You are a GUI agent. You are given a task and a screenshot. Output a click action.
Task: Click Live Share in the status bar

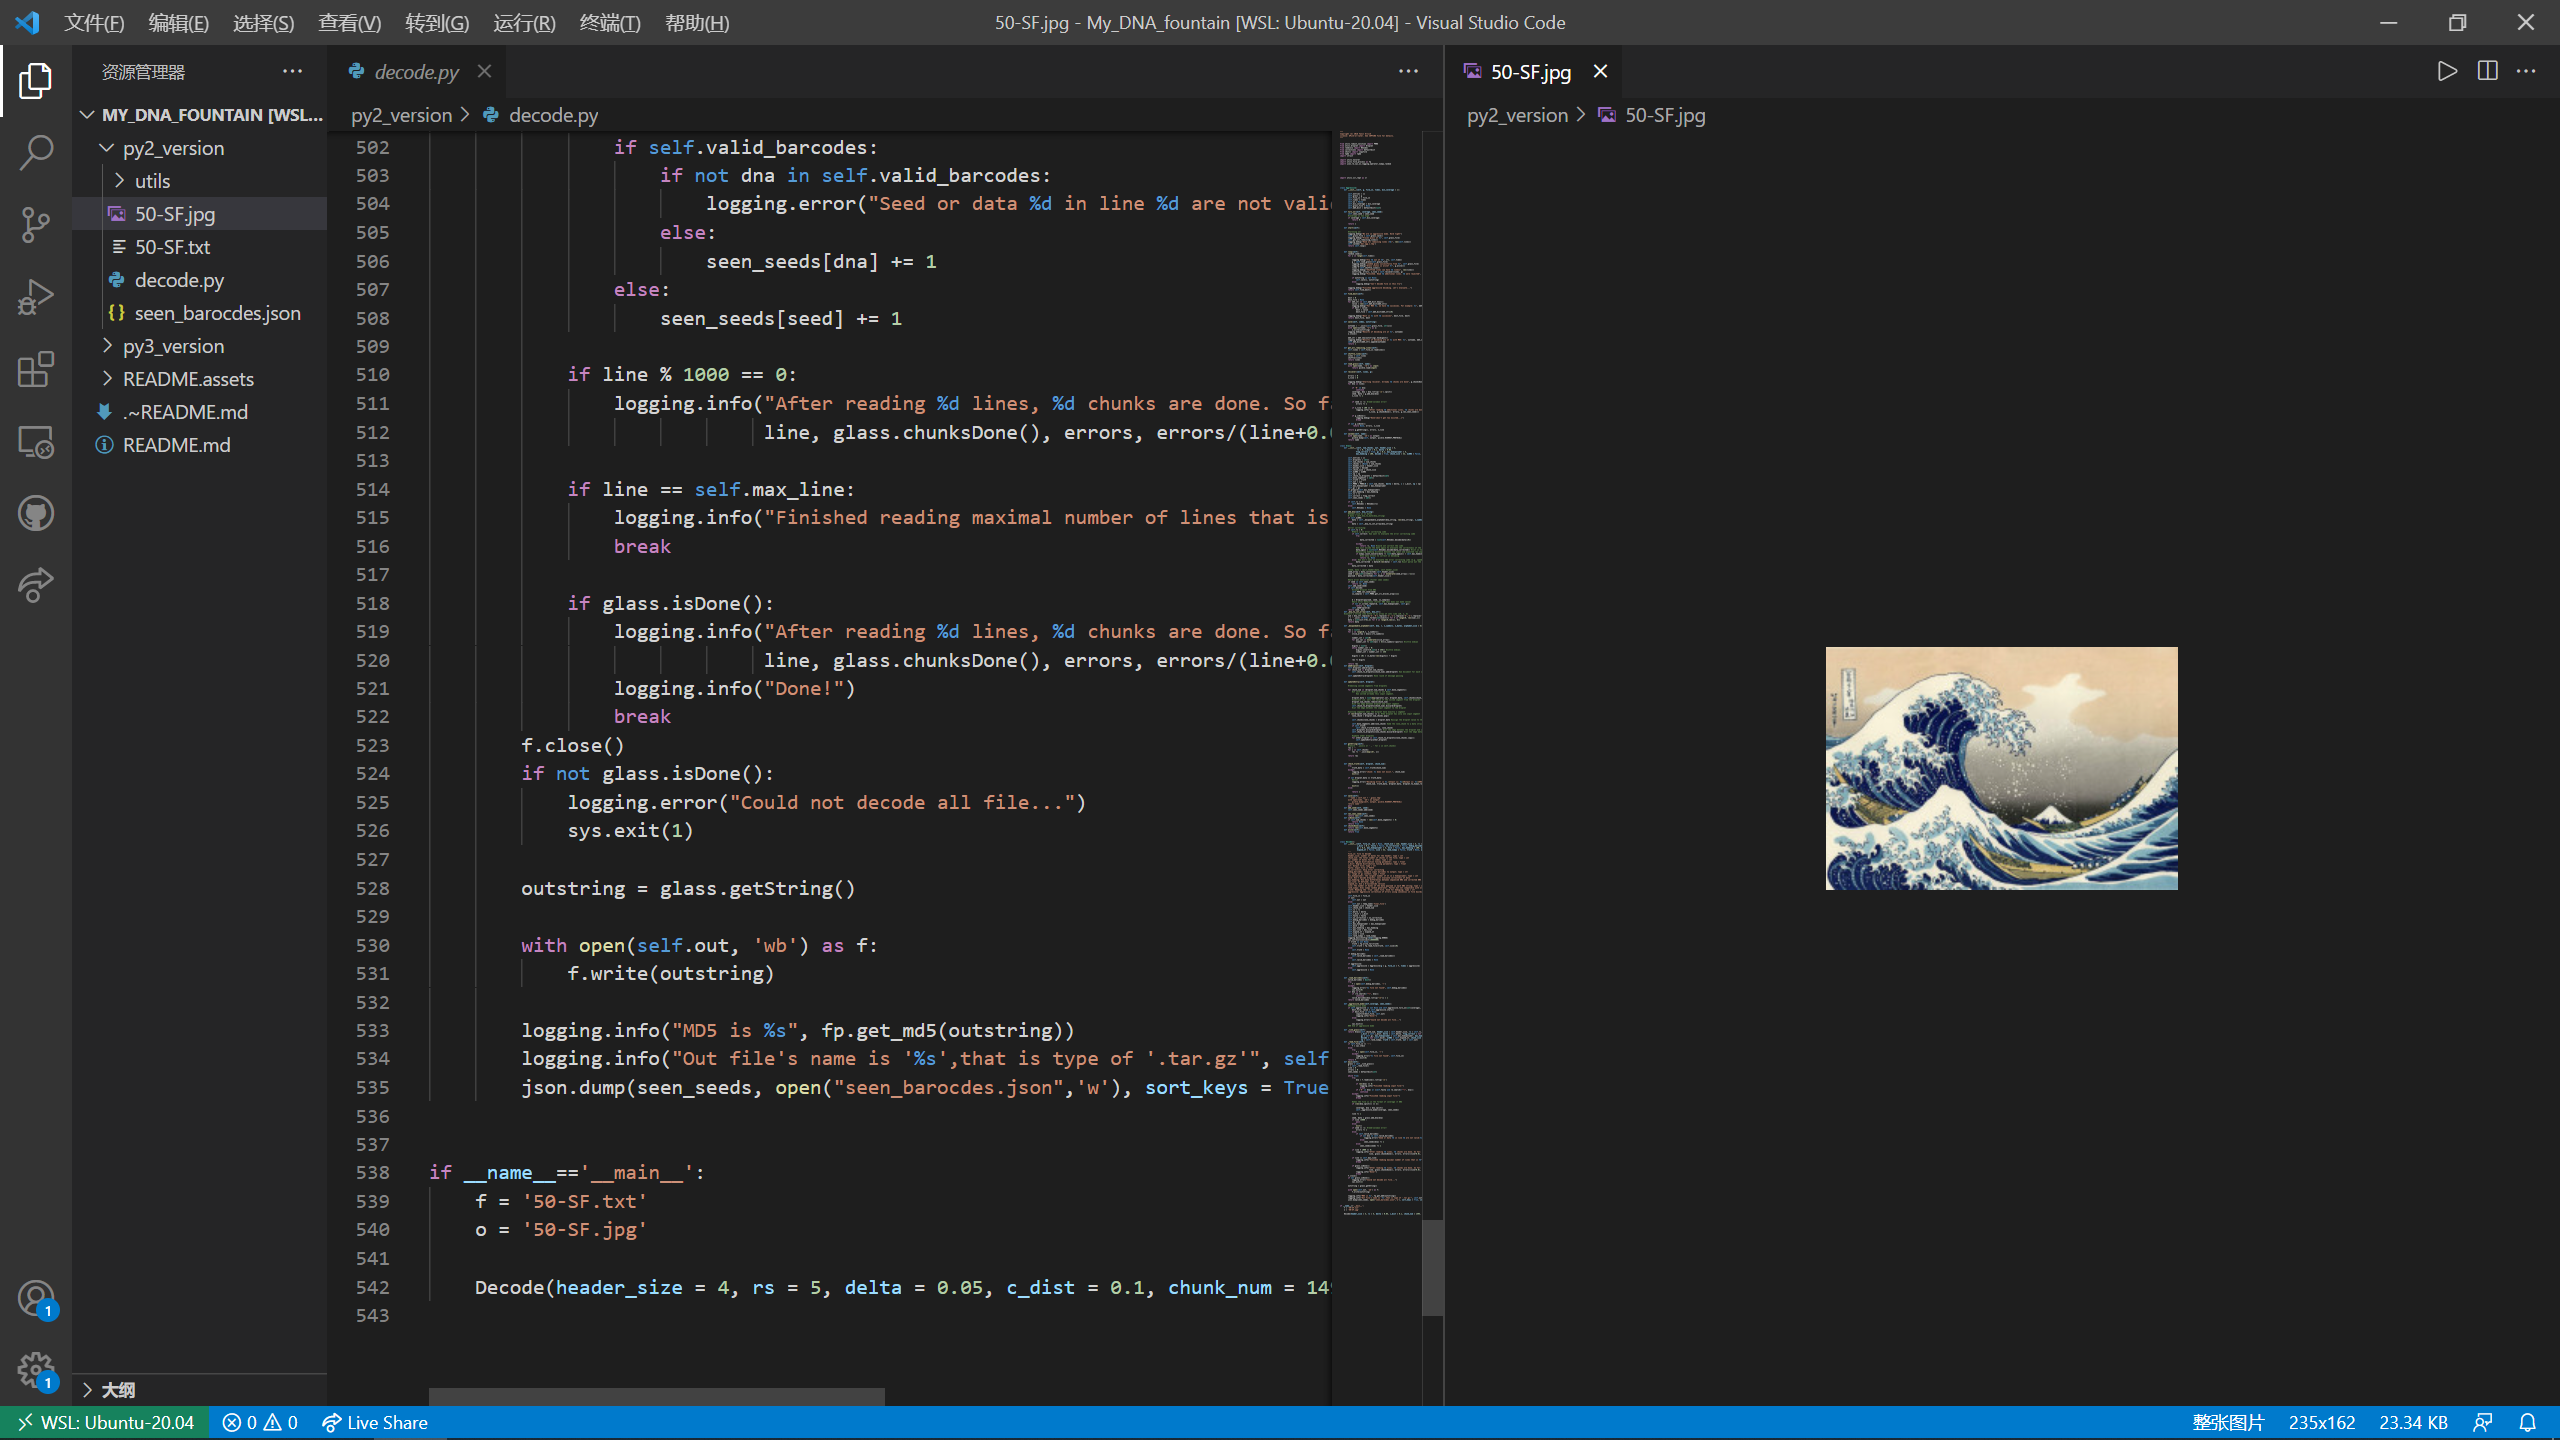(x=375, y=1422)
